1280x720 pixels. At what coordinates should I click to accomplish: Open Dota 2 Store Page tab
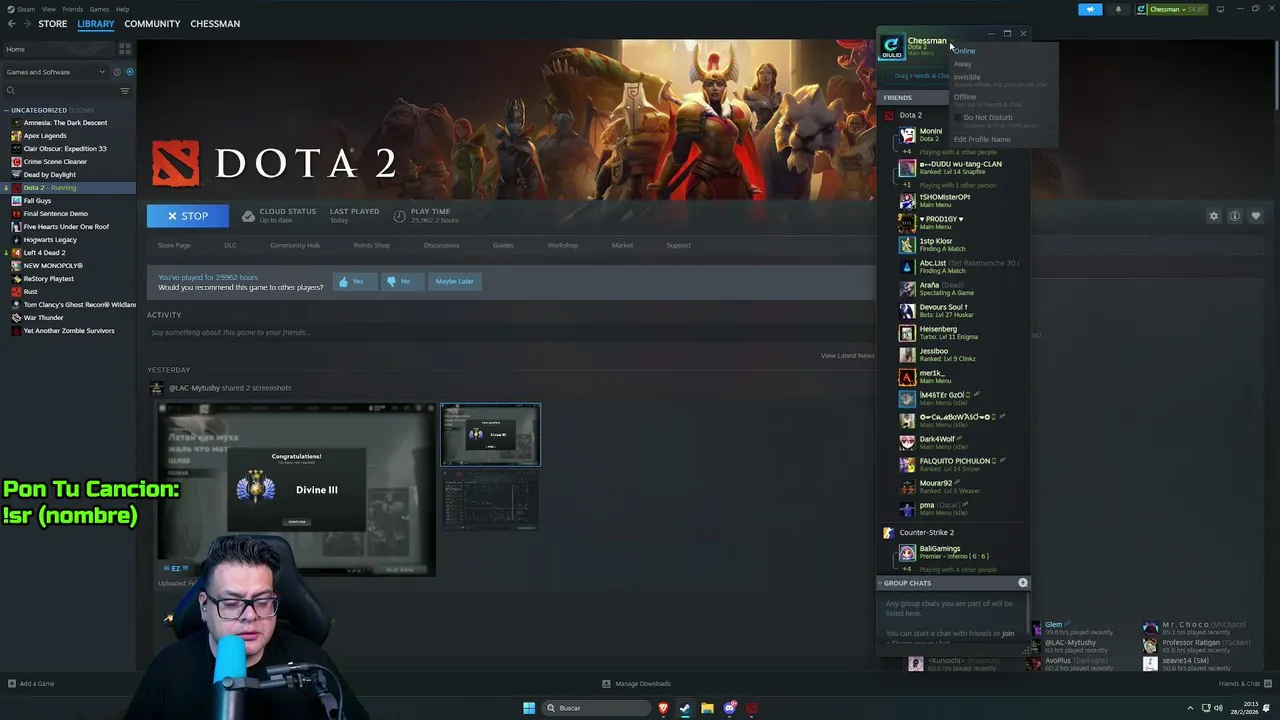click(174, 245)
